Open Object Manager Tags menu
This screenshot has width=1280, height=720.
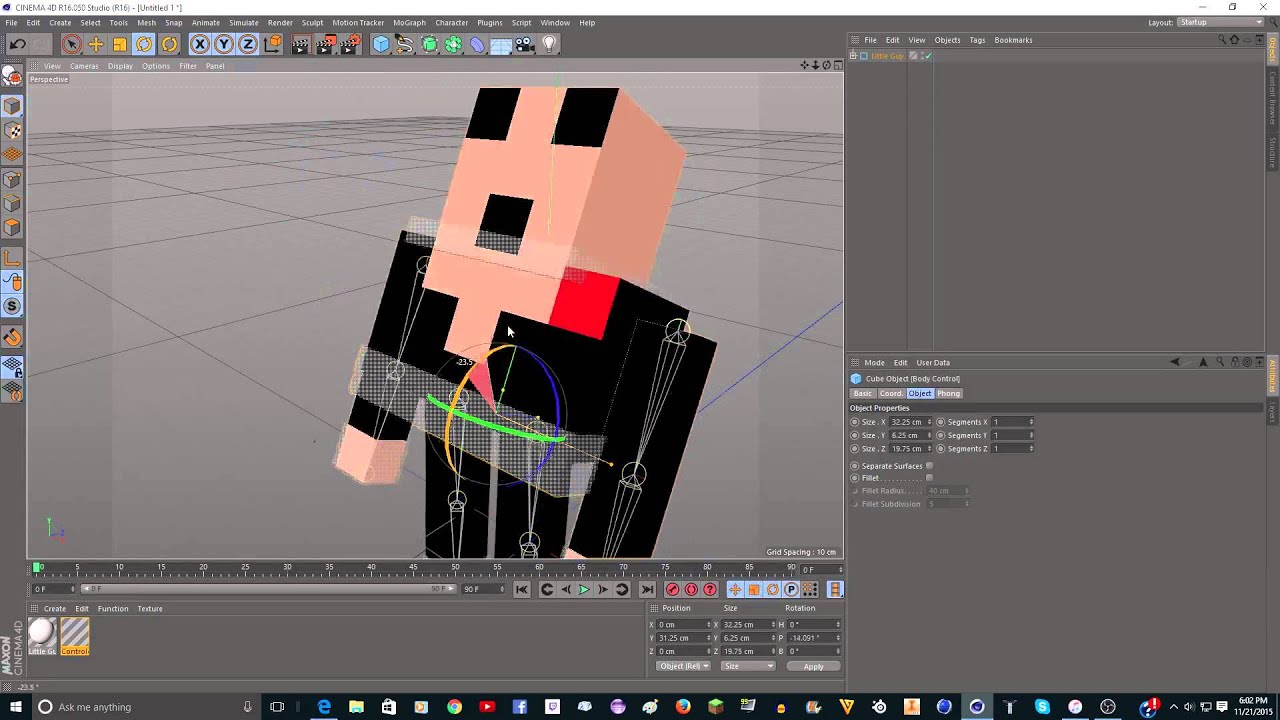[x=977, y=40]
